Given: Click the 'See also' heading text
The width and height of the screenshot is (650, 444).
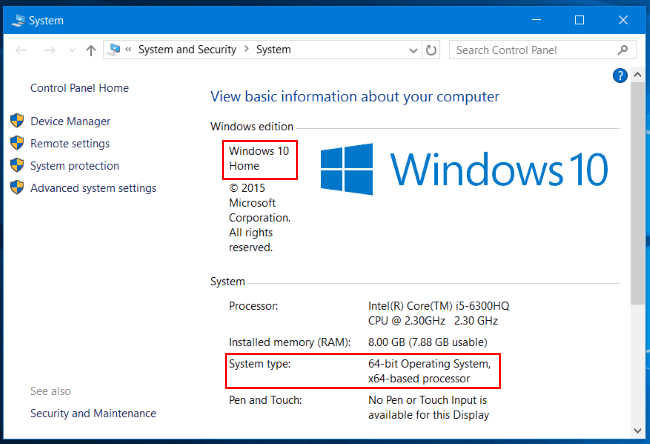Looking at the screenshot, I should [x=51, y=391].
